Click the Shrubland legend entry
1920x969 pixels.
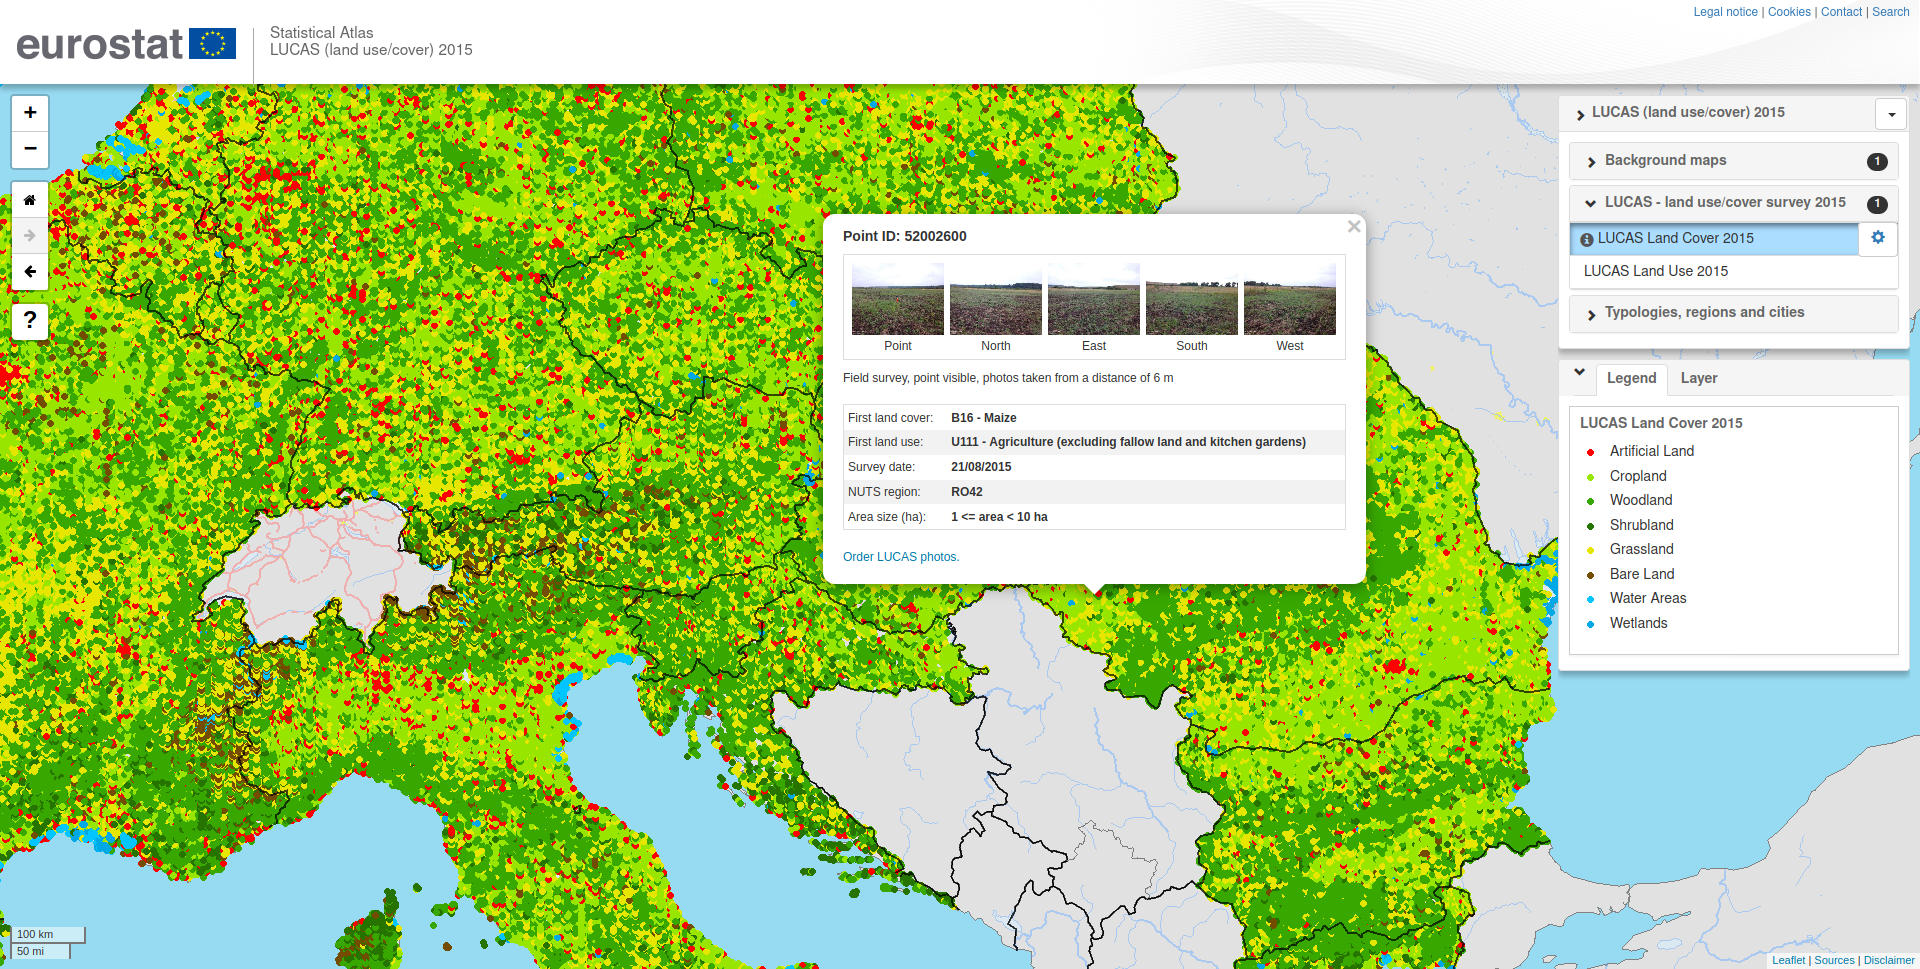coord(1641,525)
